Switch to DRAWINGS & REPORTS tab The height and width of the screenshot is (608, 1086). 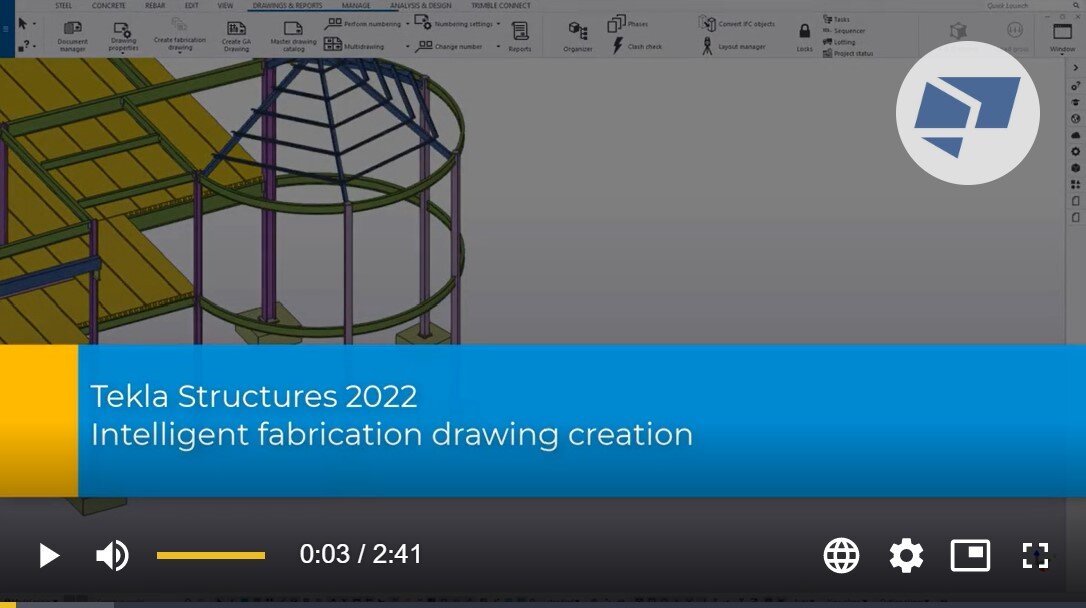[287, 6]
